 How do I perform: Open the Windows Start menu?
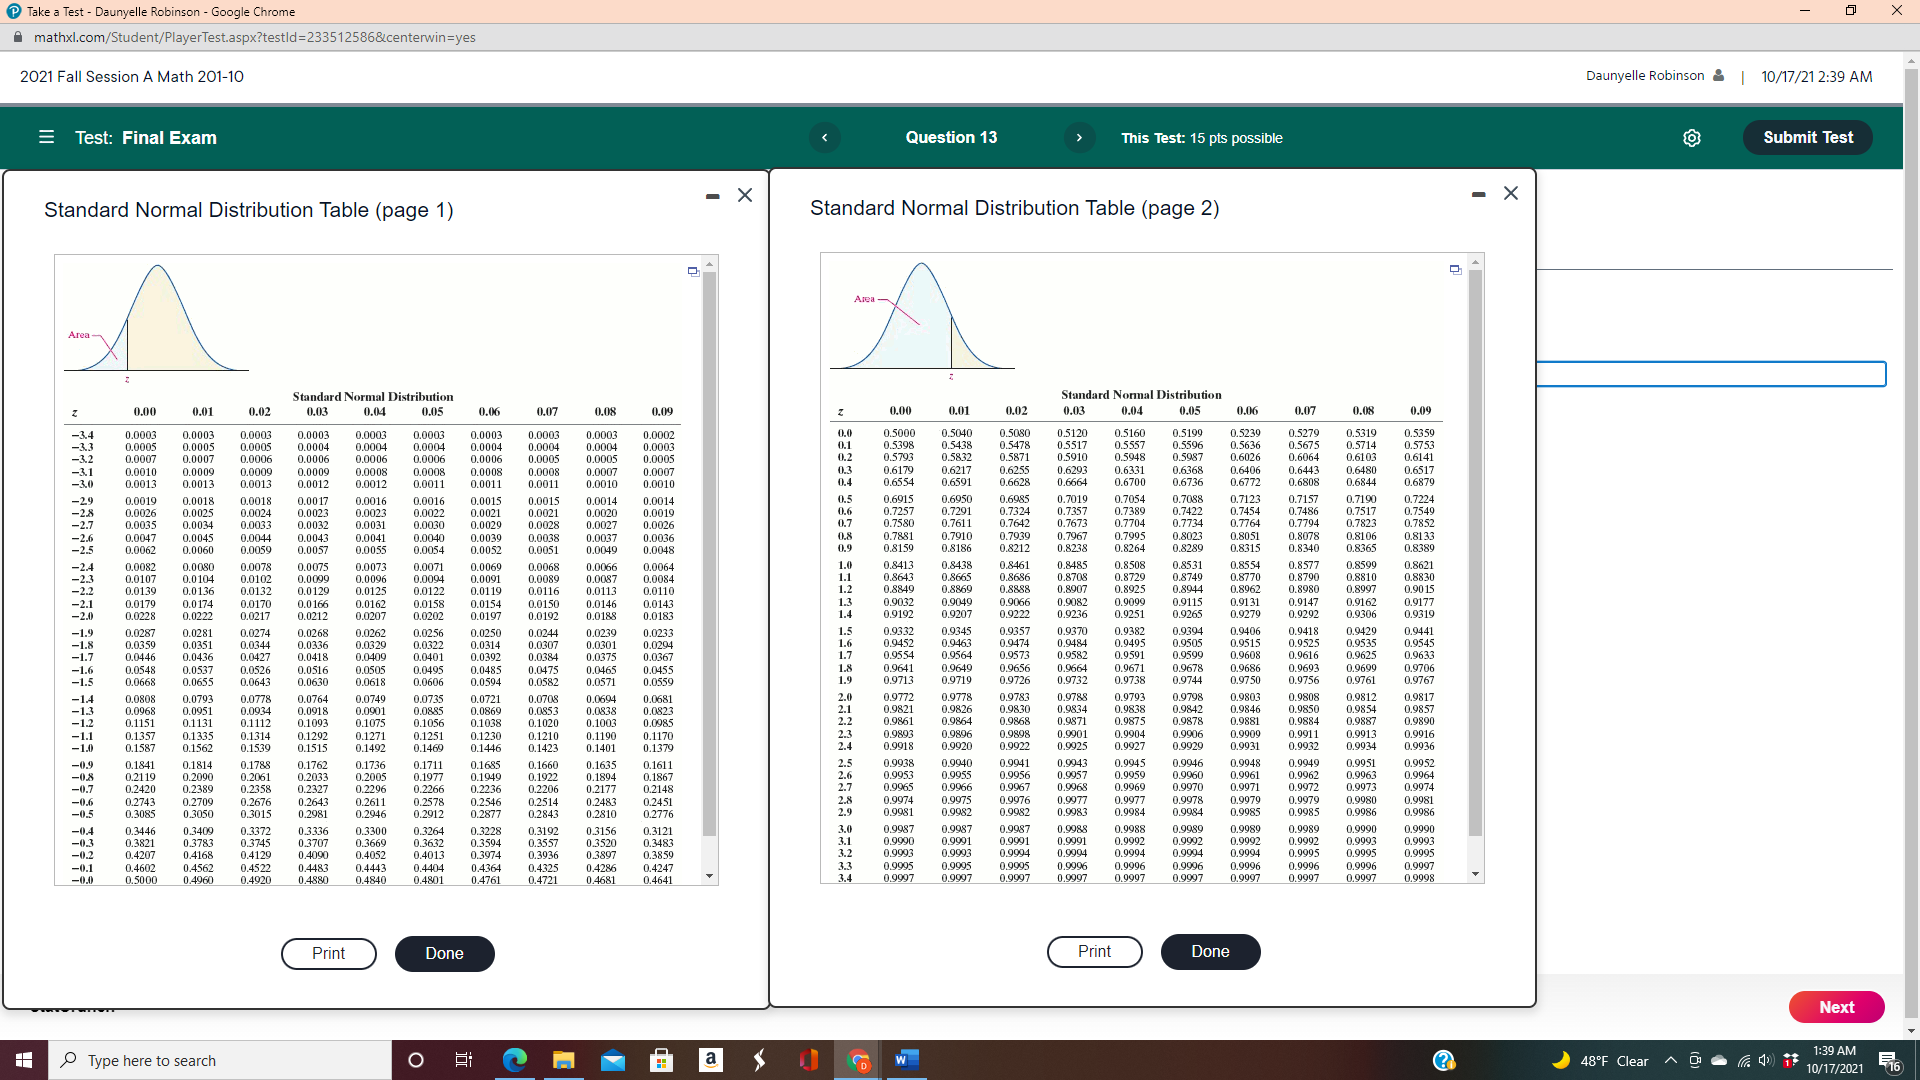click(x=23, y=1060)
